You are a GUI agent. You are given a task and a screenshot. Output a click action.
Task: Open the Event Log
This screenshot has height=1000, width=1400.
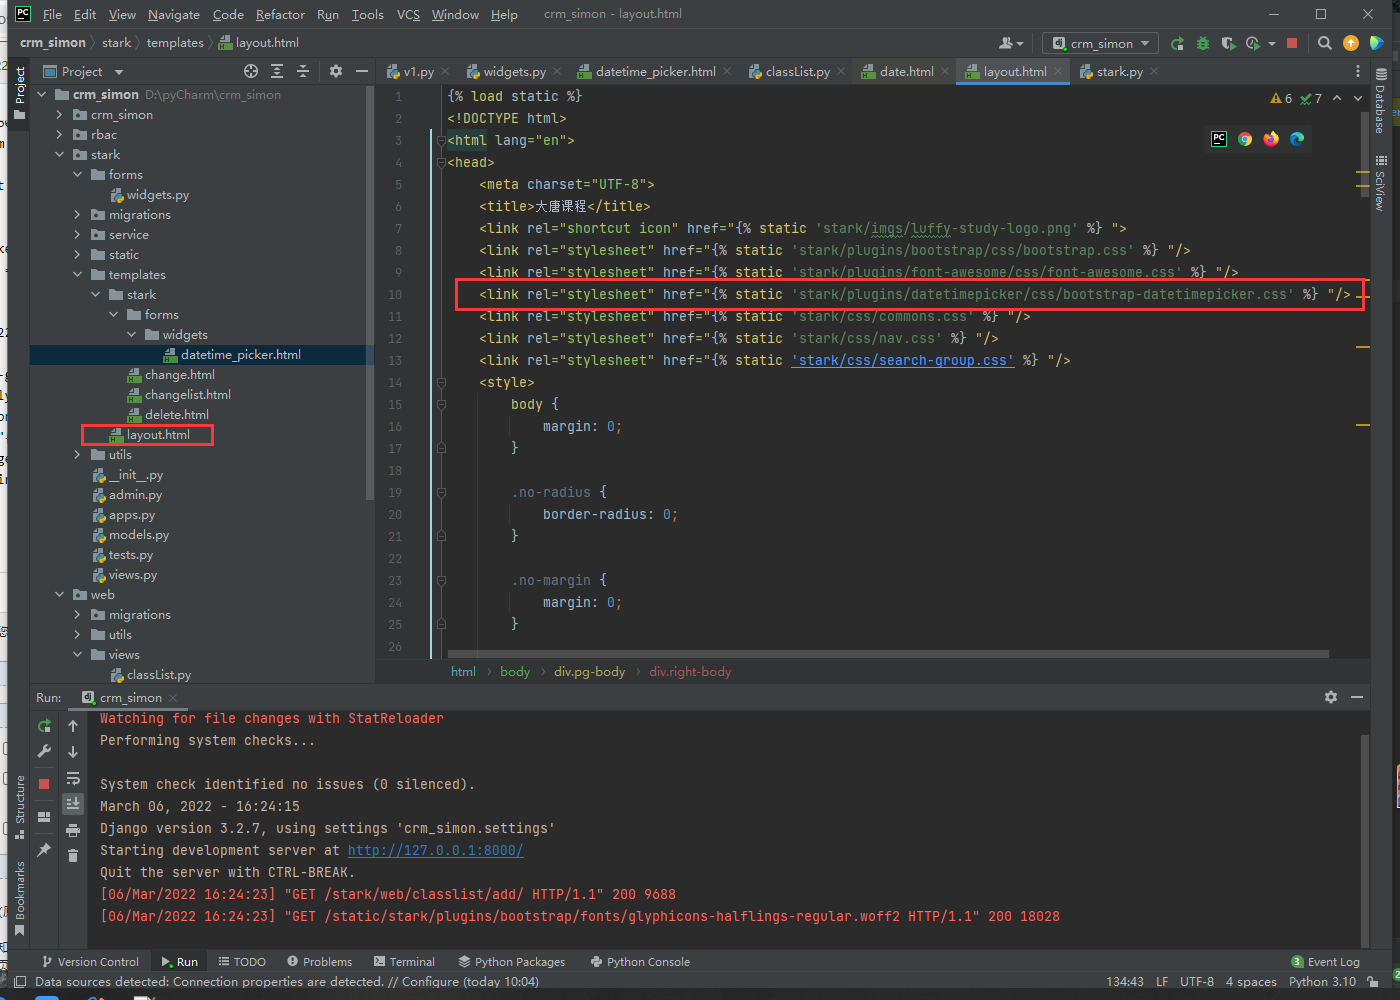1326,961
